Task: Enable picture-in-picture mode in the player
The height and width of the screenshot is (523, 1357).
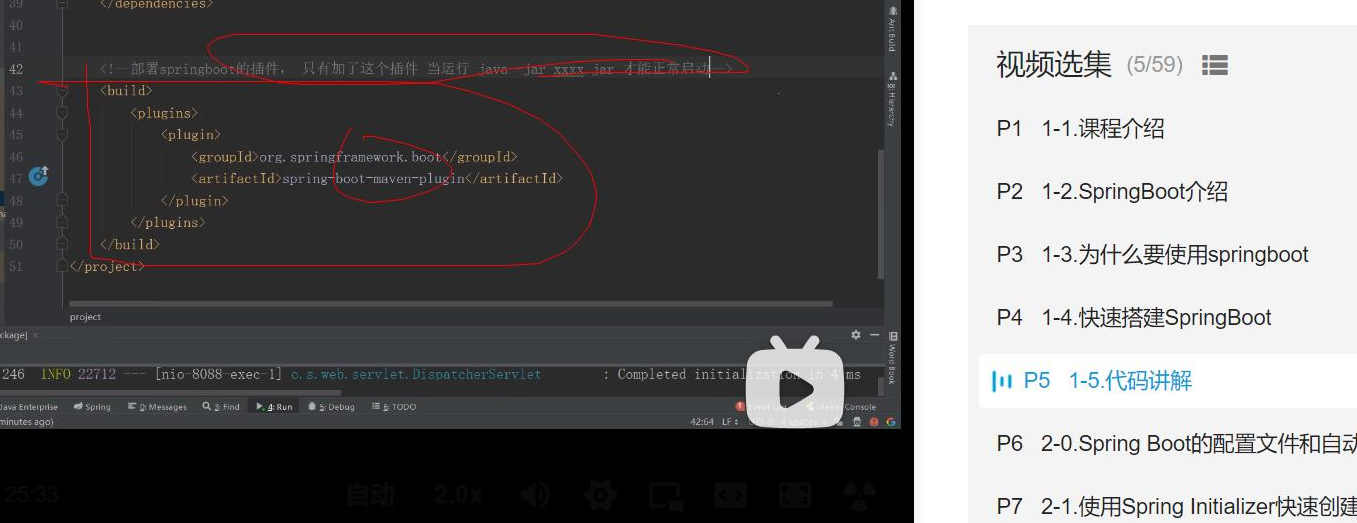Action: coord(664,494)
